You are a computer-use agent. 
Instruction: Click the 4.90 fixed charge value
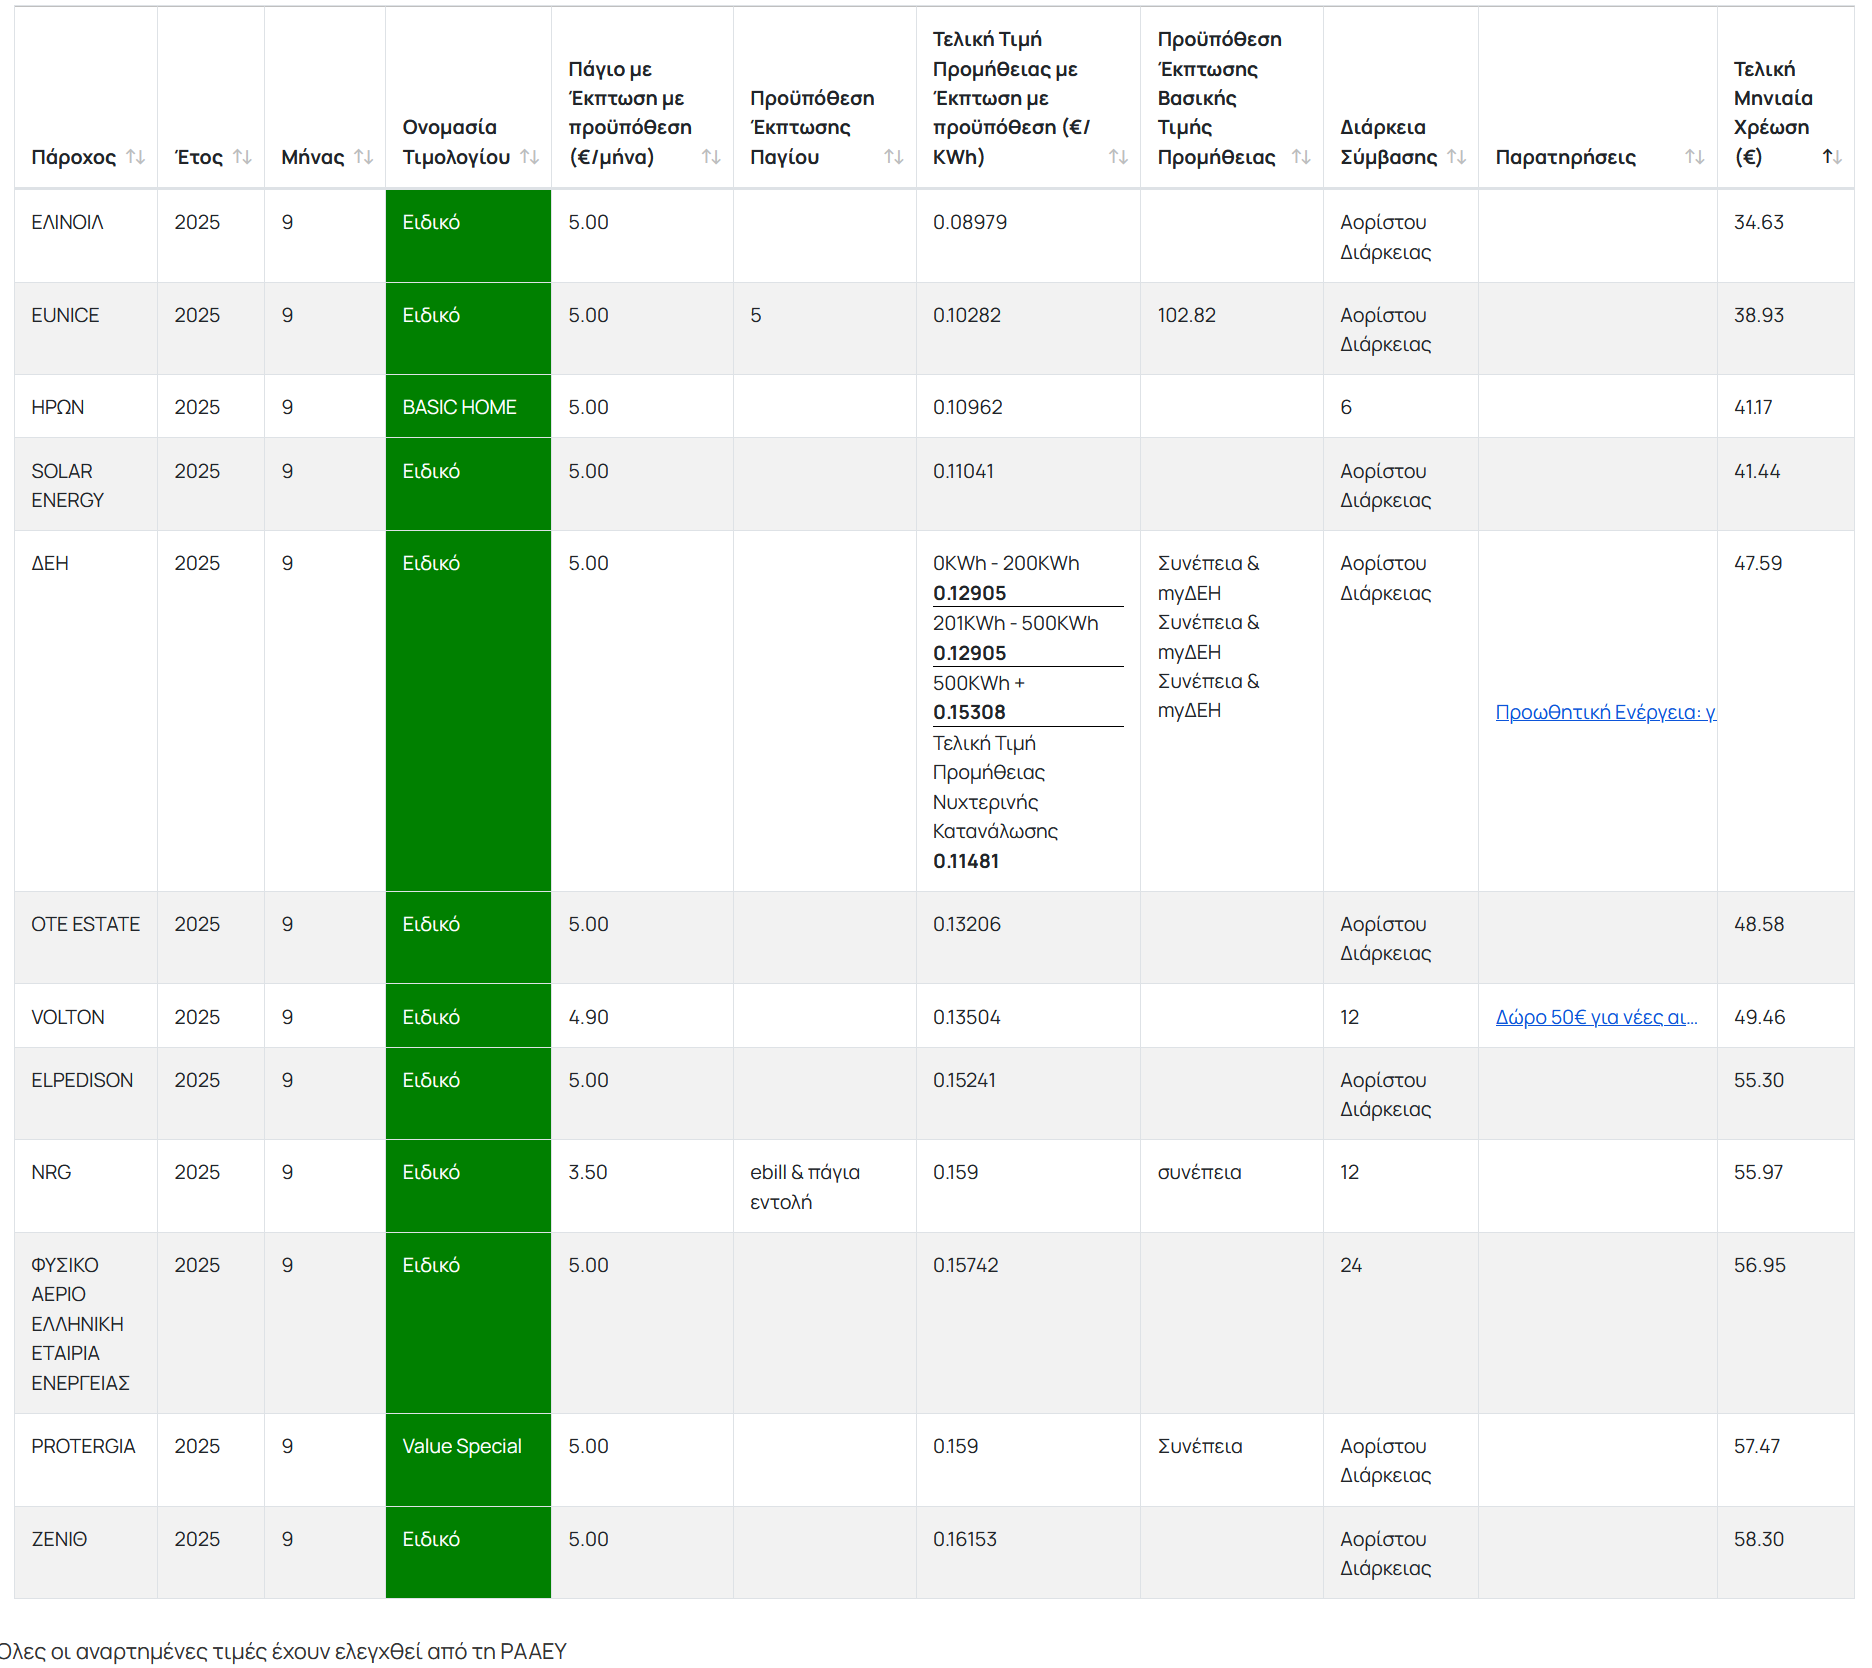click(588, 1017)
